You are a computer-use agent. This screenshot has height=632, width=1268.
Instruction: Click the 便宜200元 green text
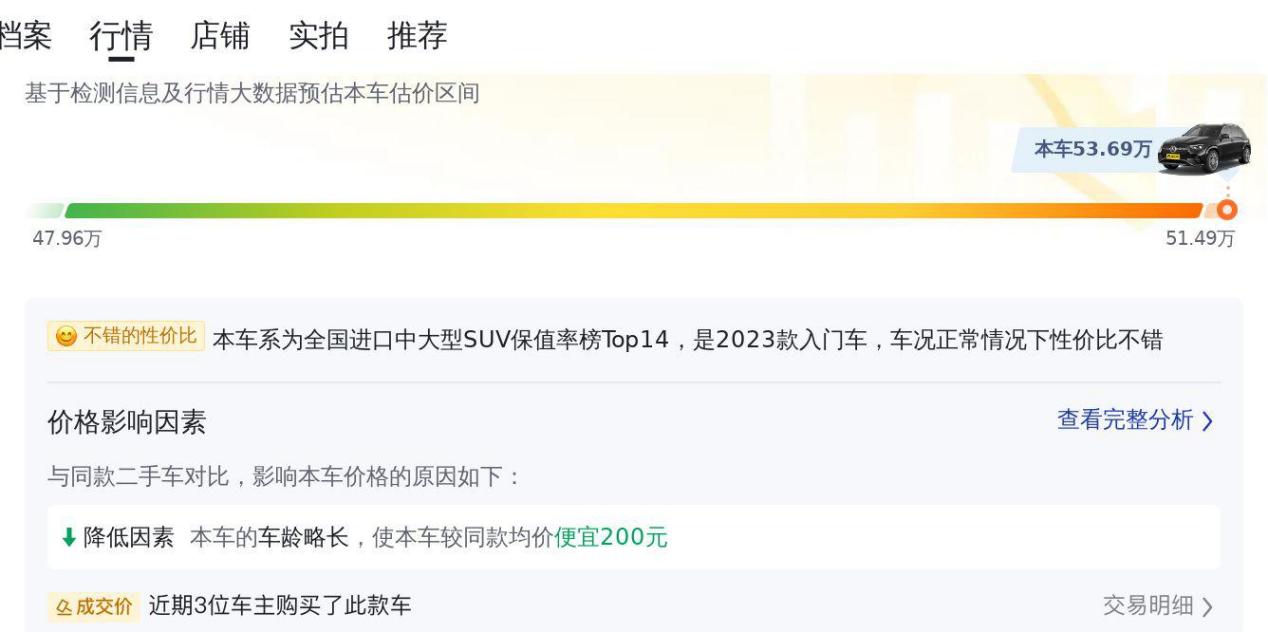[611, 538]
